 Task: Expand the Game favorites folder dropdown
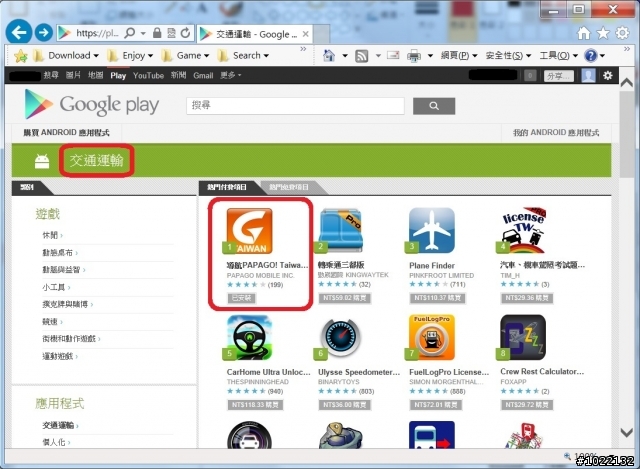[x=206, y=56]
